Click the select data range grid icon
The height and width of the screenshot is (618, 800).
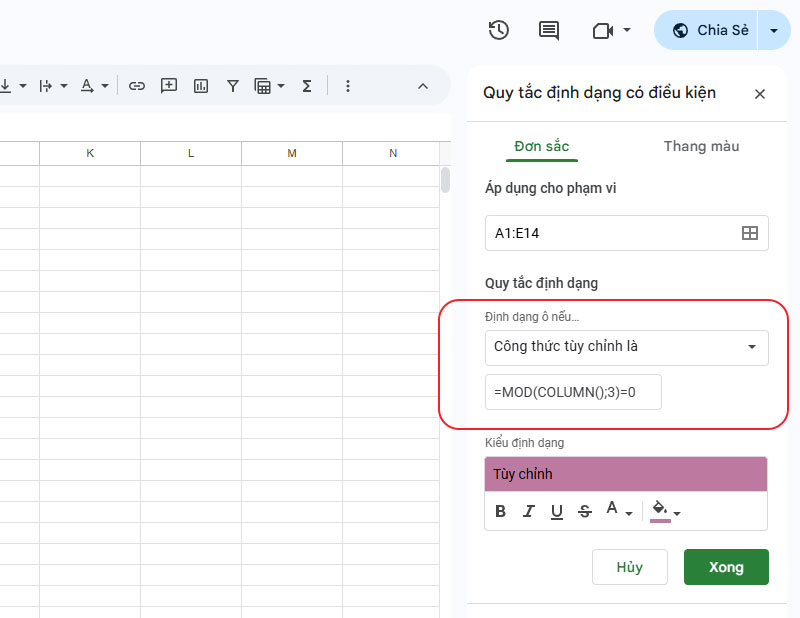tap(749, 233)
